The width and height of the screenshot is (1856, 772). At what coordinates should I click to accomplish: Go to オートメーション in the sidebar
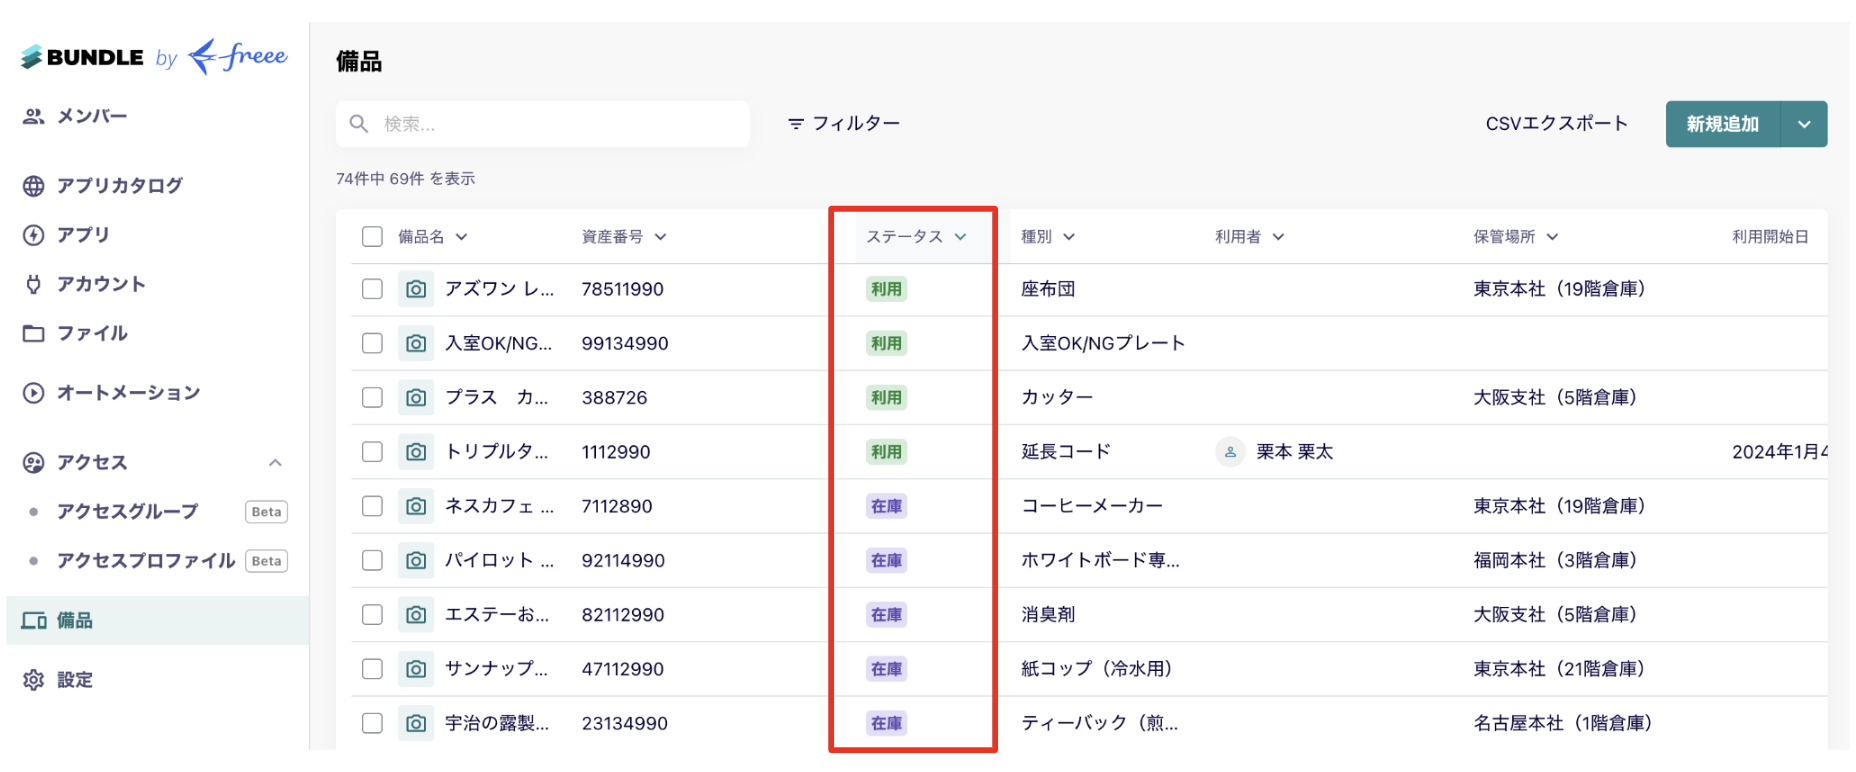(128, 393)
